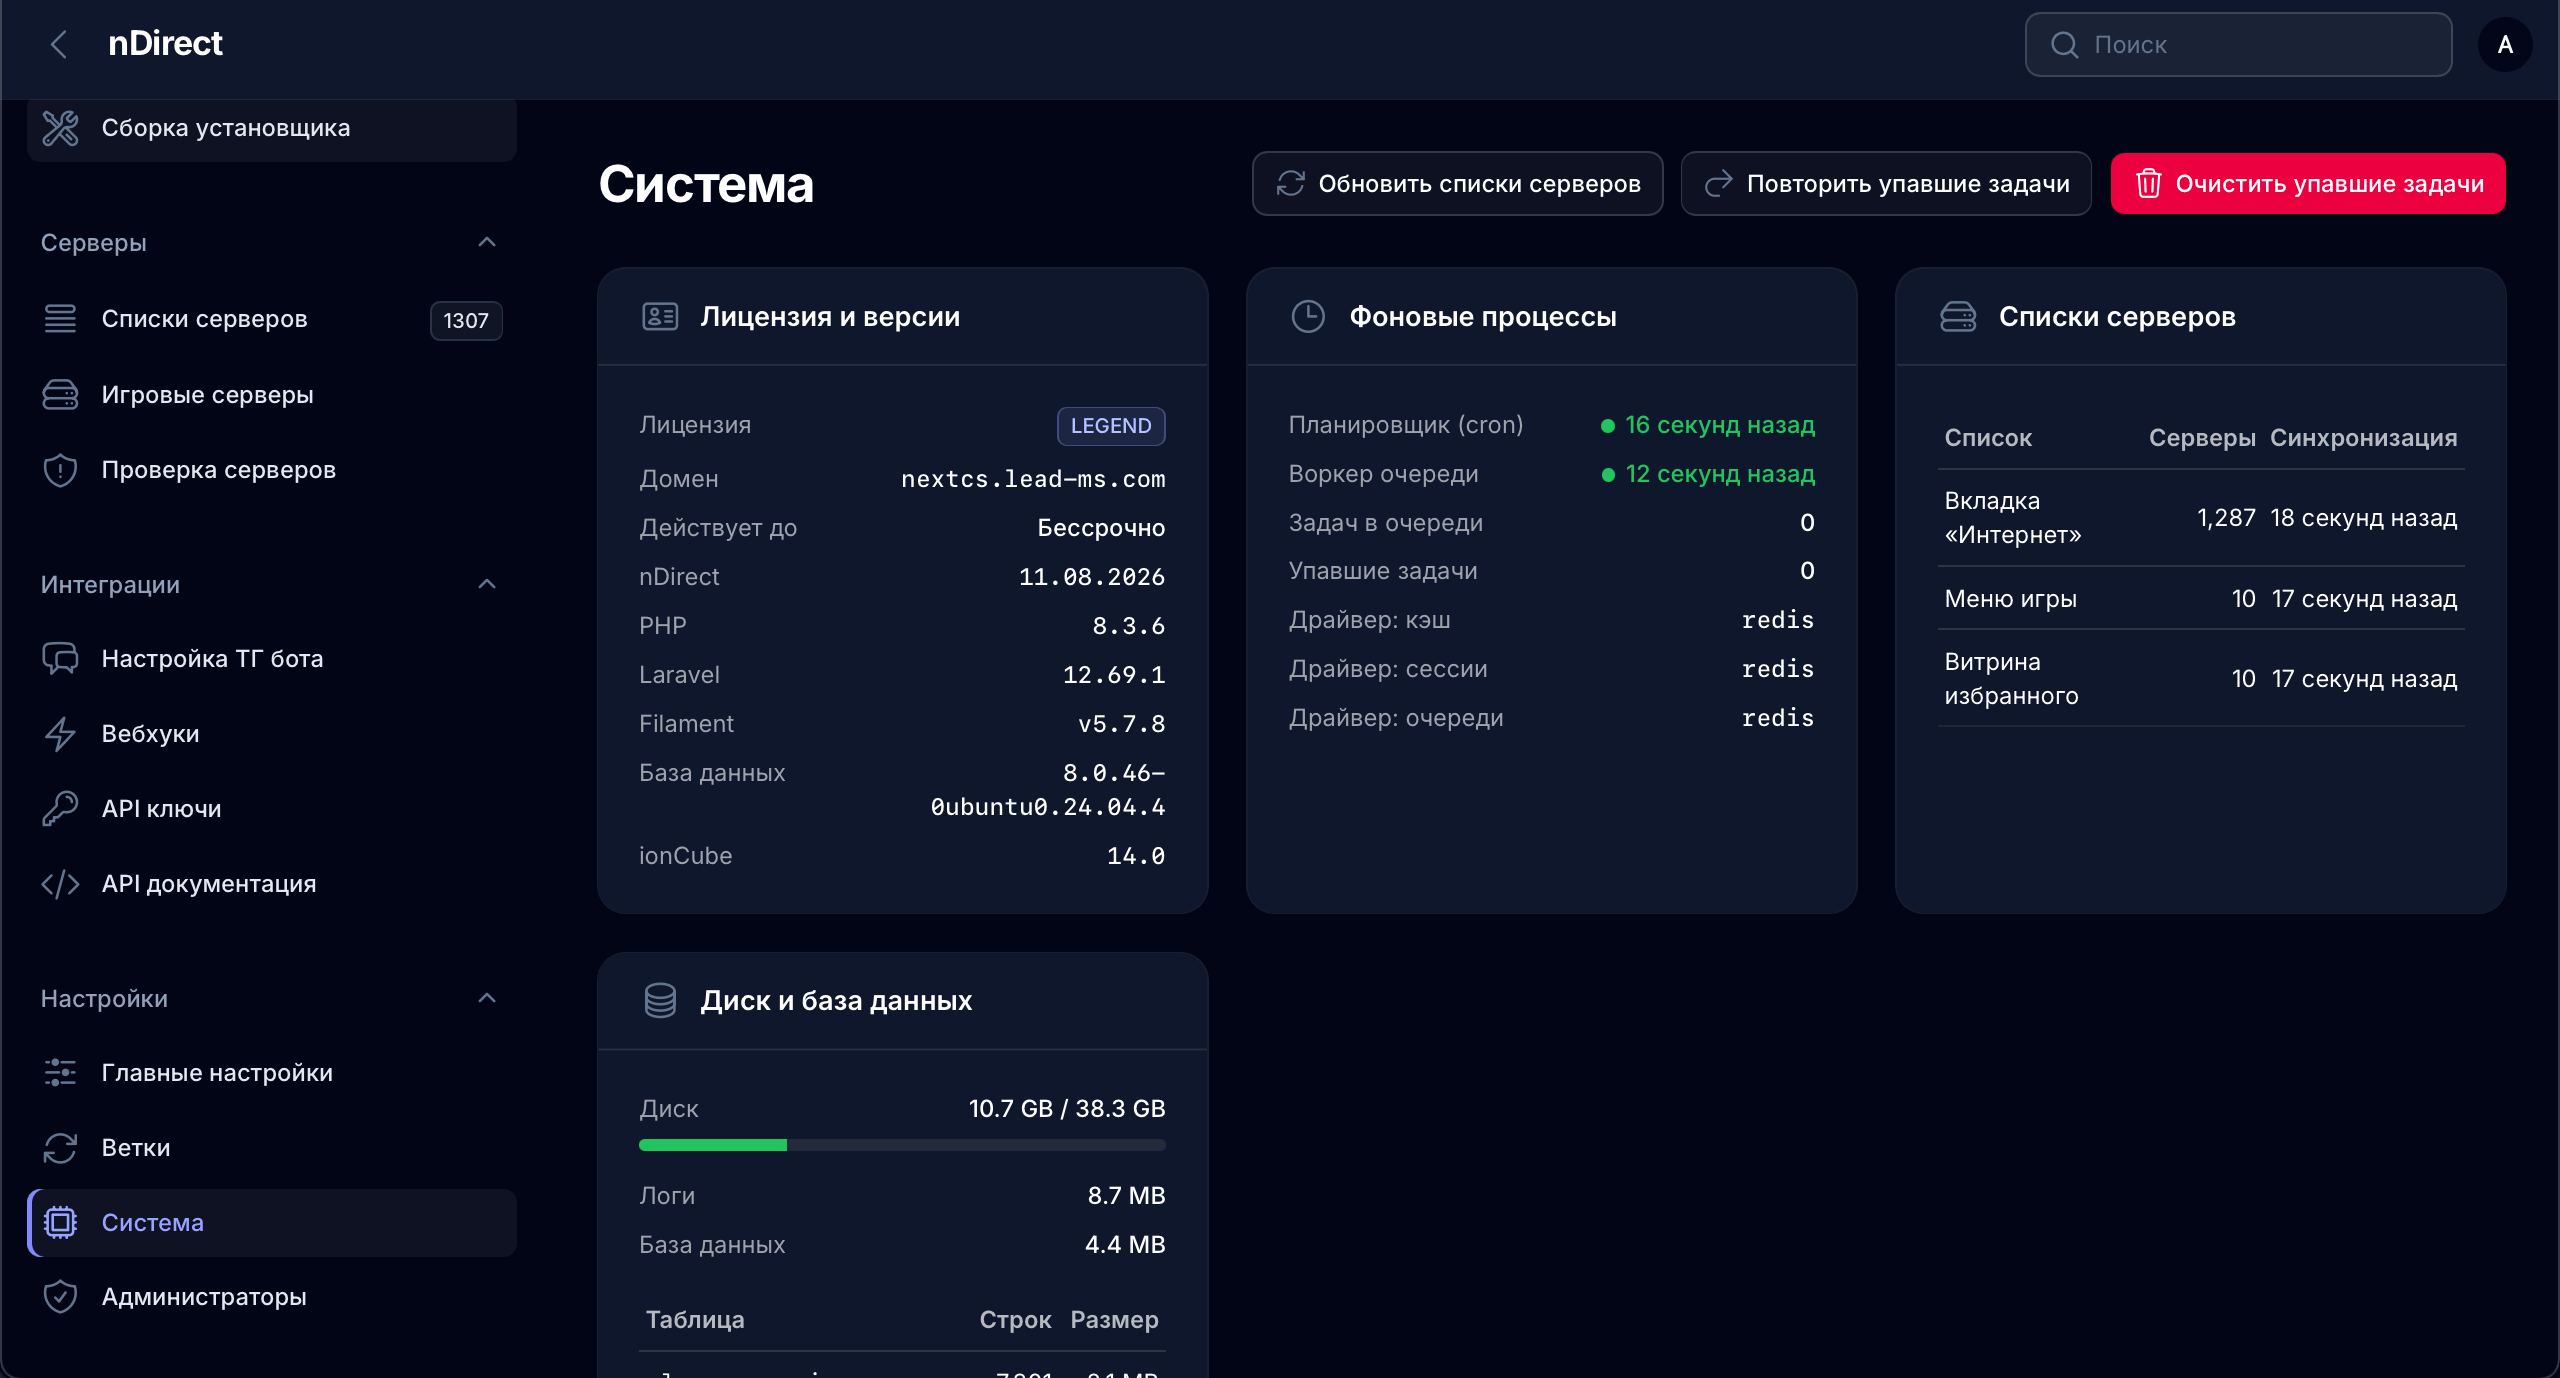
Task: Focus the Поиск search field
Action: click(x=2238, y=45)
